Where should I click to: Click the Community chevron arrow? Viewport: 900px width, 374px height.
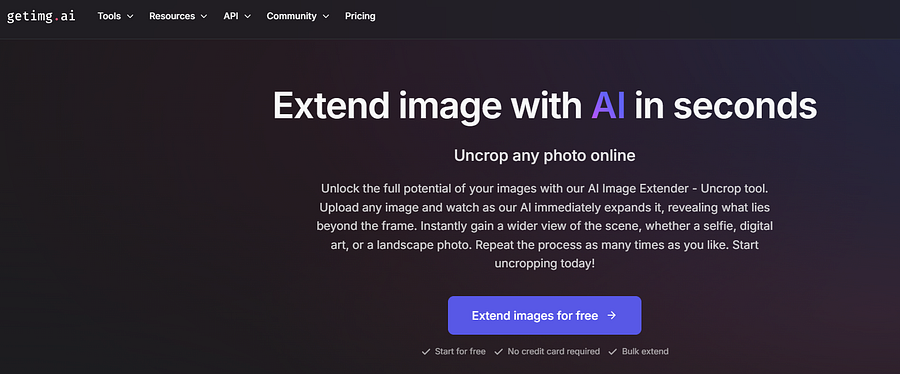[x=325, y=17]
